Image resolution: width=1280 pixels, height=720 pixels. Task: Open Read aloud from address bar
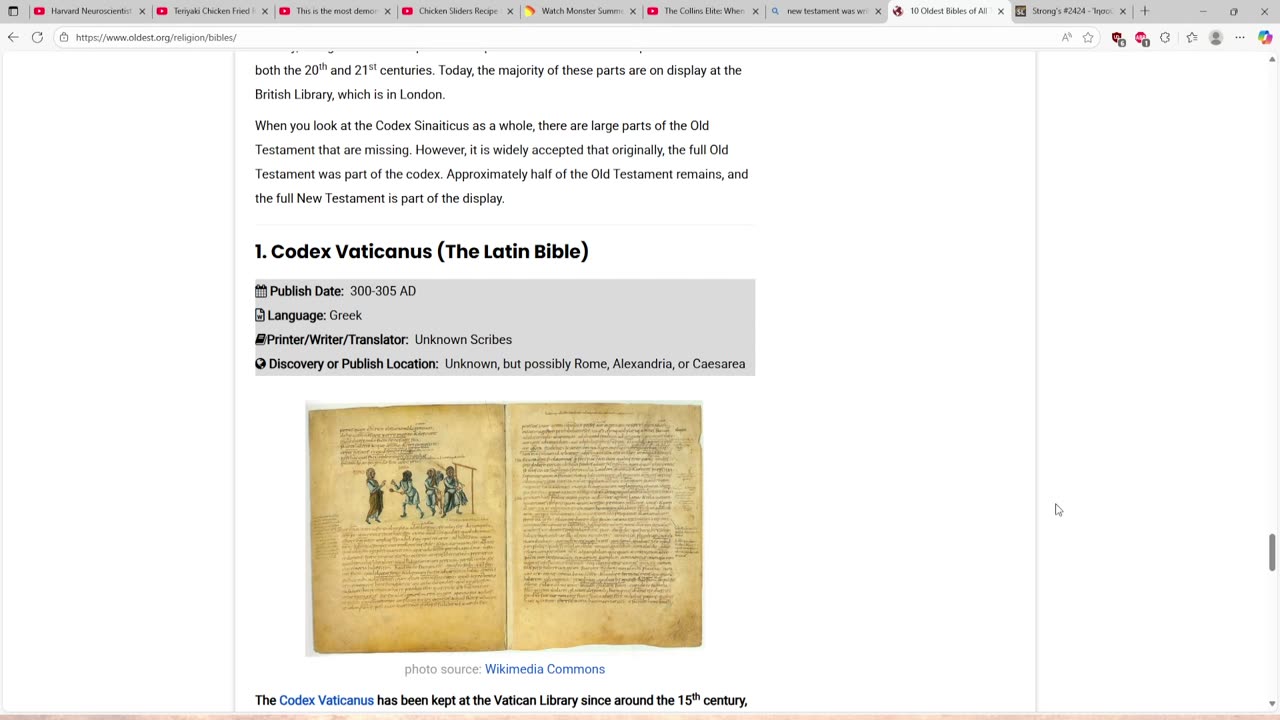[1066, 37]
